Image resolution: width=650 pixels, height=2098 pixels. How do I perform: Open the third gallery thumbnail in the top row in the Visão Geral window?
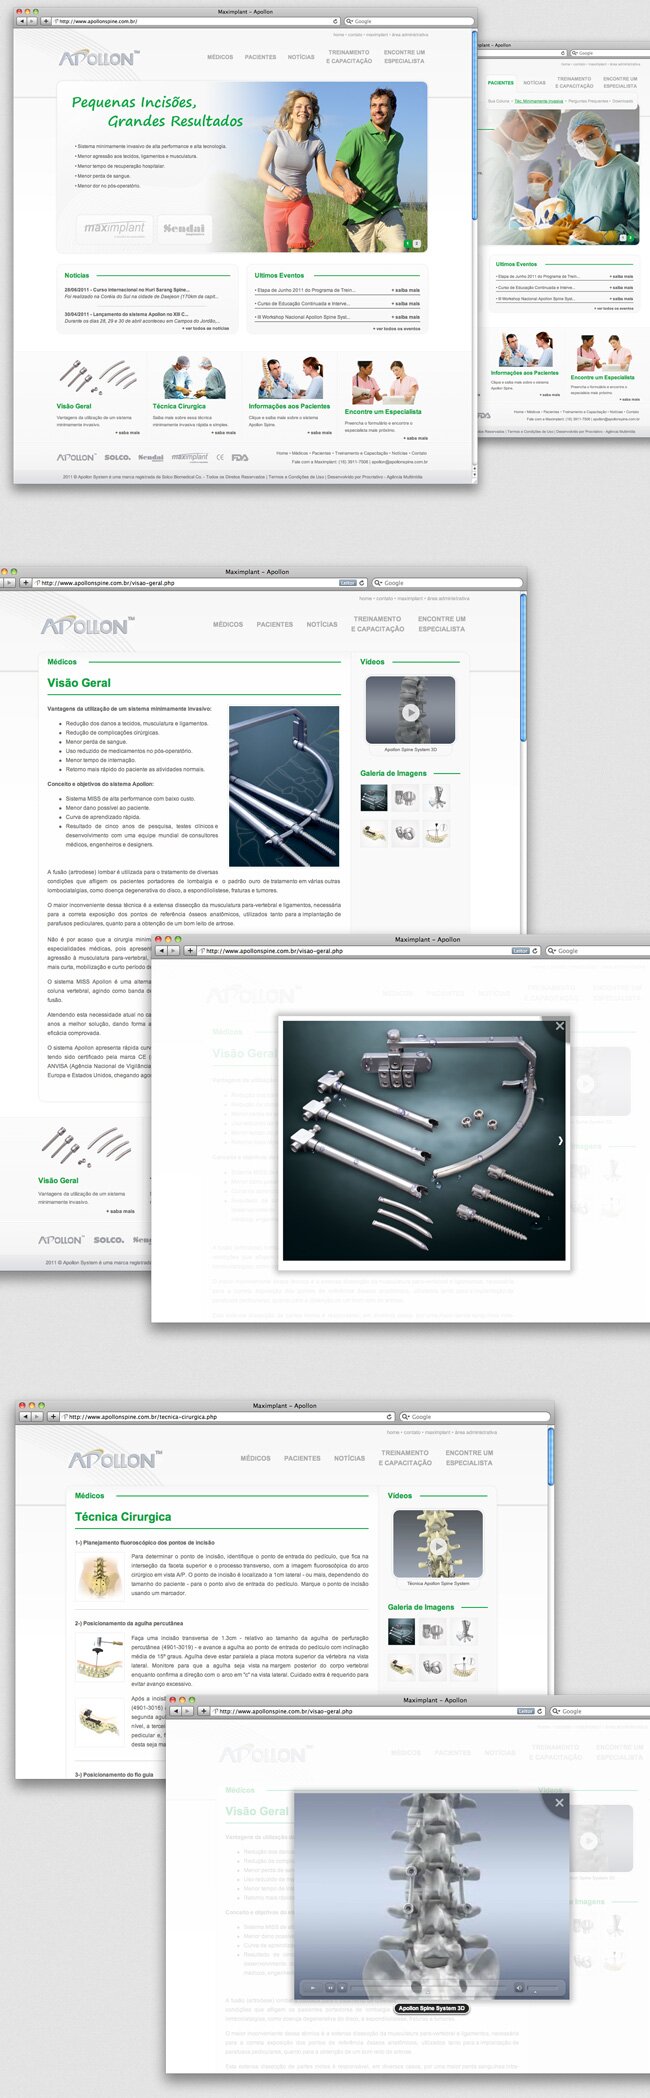436,797
